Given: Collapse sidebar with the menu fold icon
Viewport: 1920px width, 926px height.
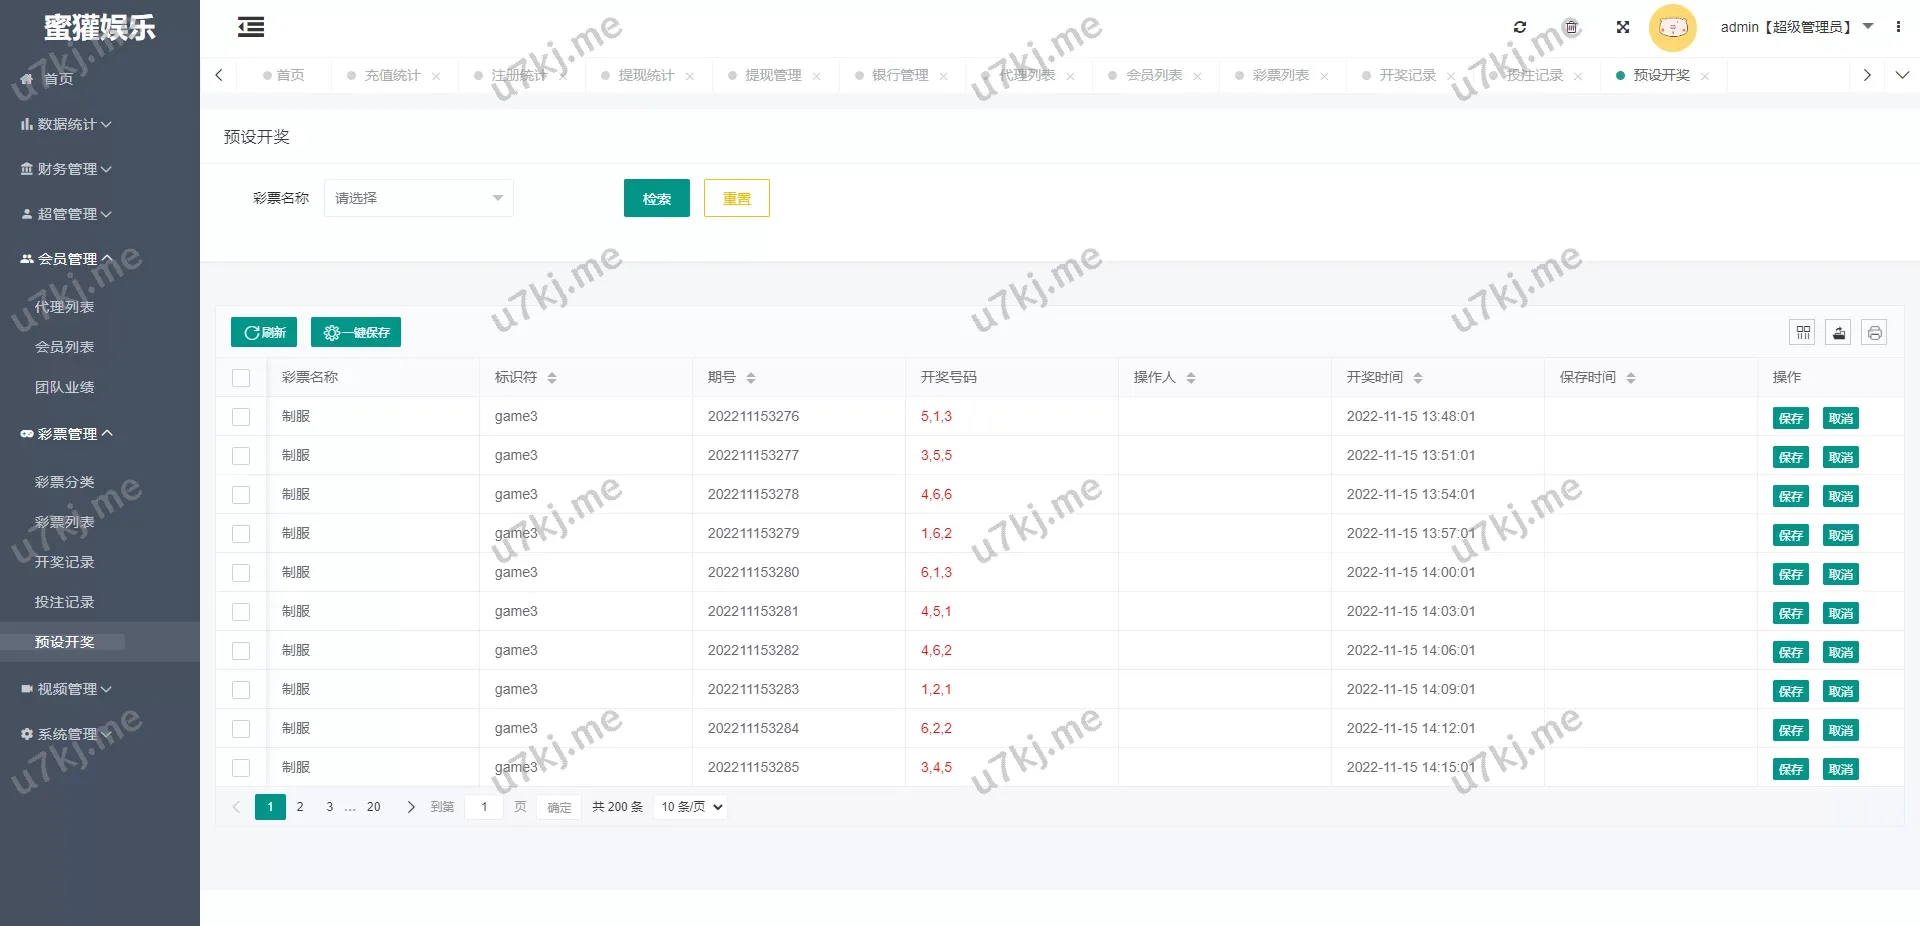Looking at the screenshot, I should pos(251,28).
